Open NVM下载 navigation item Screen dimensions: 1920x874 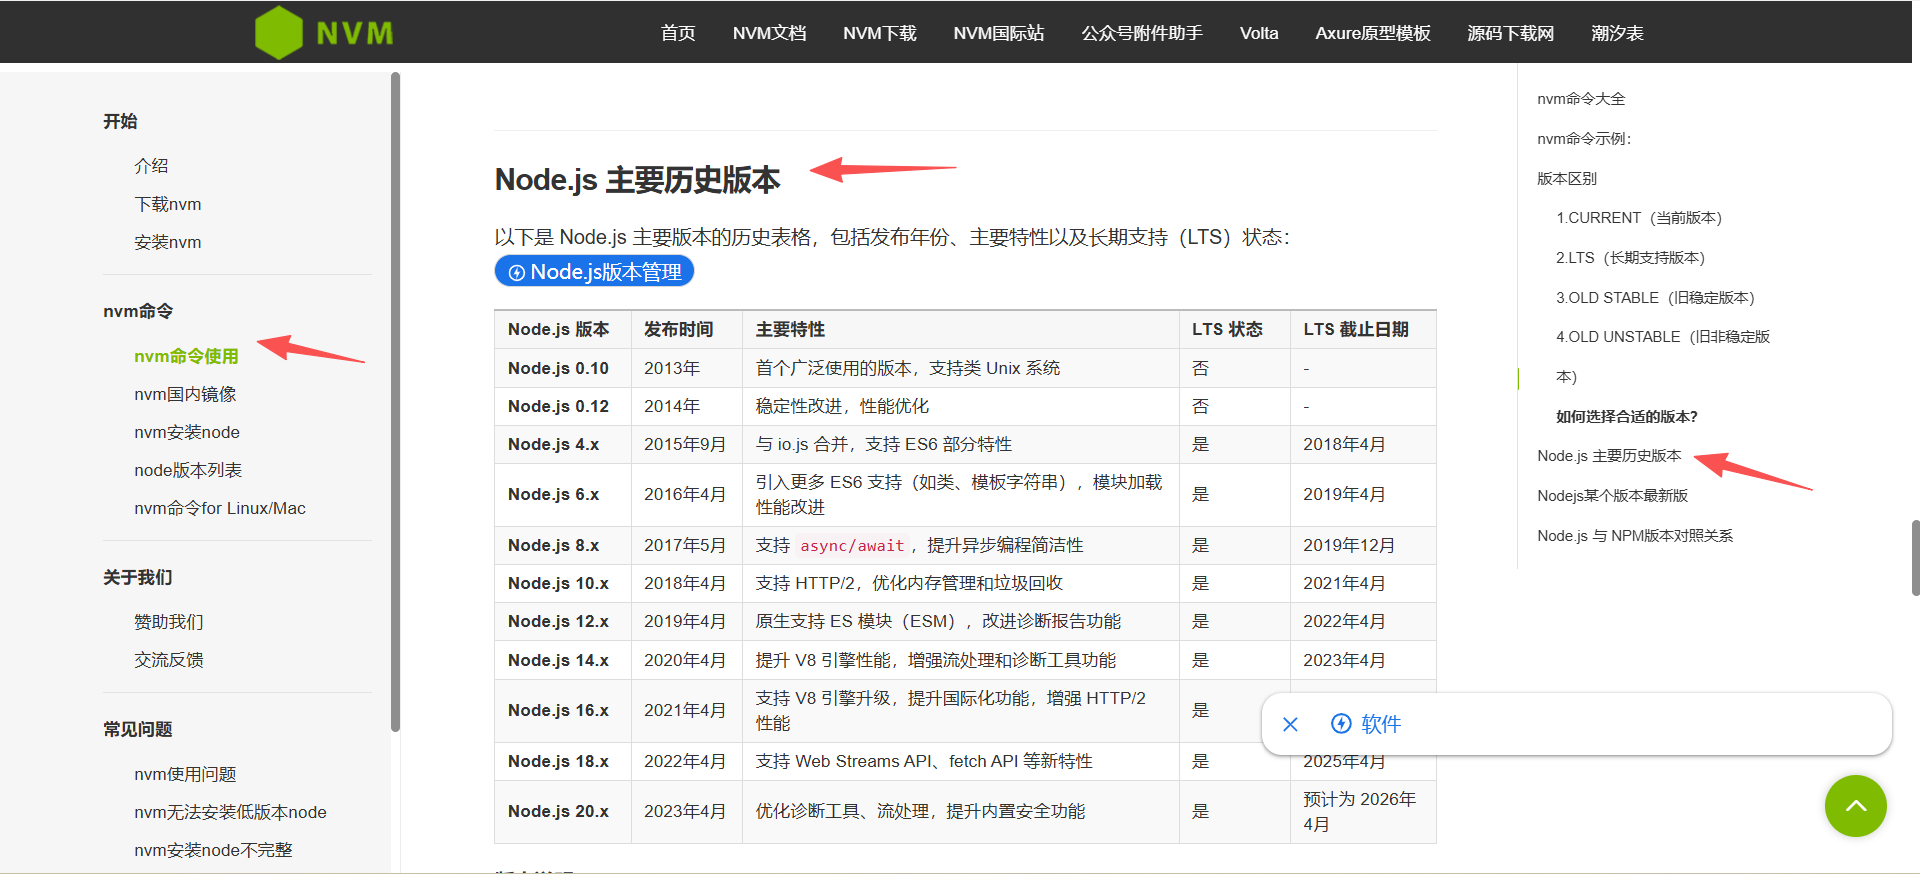pyautogui.click(x=879, y=33)
